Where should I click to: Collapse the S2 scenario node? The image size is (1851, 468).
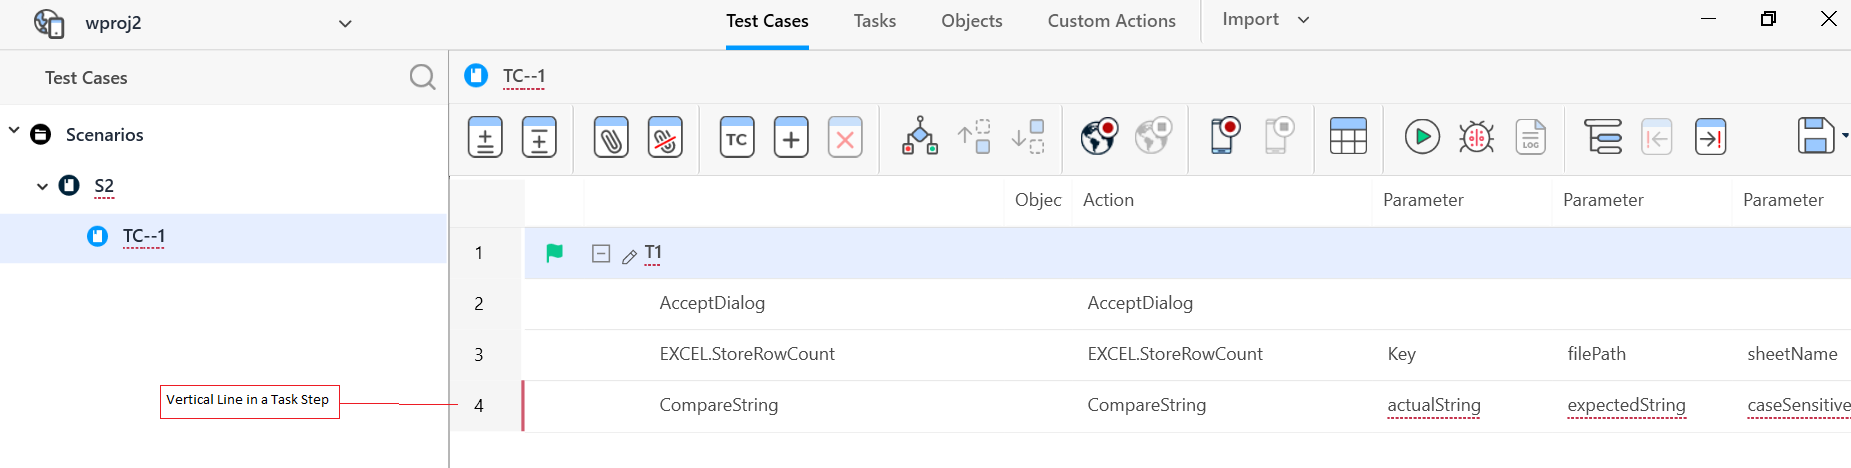click(x=42, y=186)
